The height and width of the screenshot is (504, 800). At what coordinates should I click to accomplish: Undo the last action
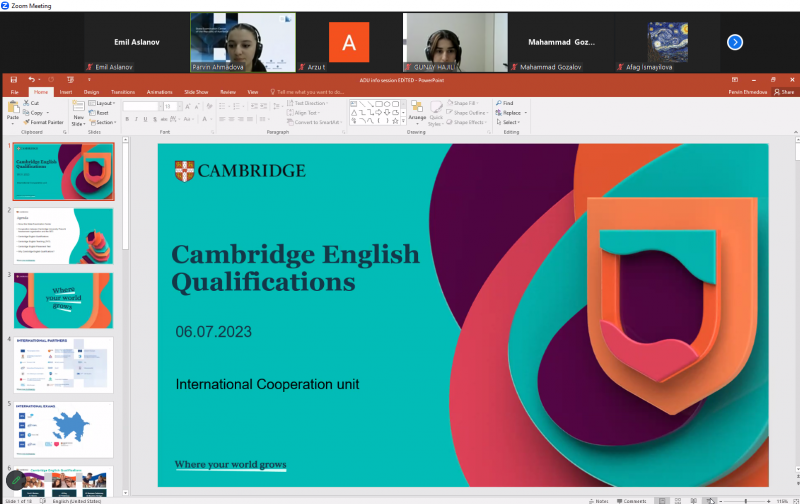(x=32, y=80)
